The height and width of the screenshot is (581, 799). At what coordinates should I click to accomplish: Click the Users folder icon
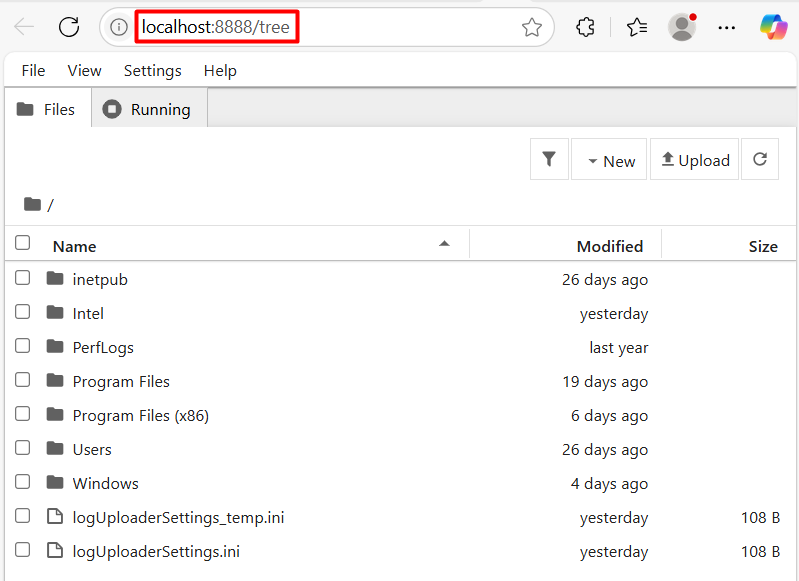[55, 448]
